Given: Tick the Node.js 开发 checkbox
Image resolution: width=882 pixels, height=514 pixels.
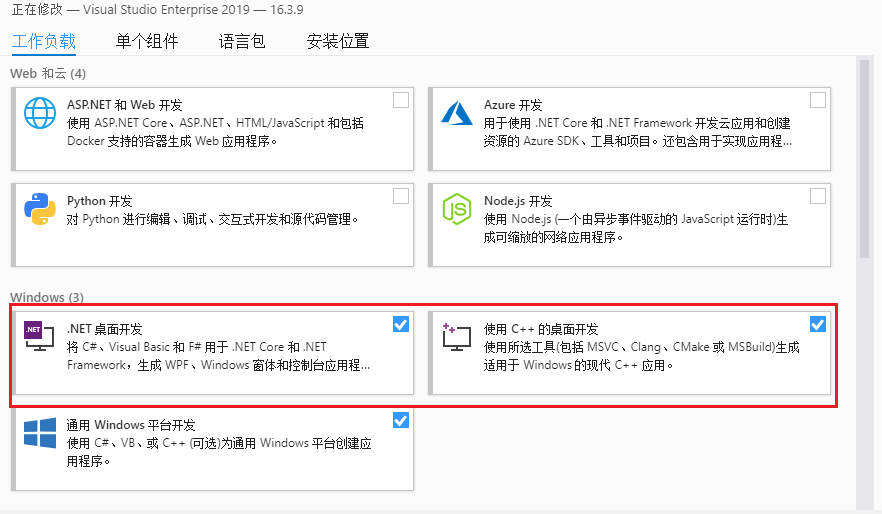Looking at the screenshot, I should point(818,196).
